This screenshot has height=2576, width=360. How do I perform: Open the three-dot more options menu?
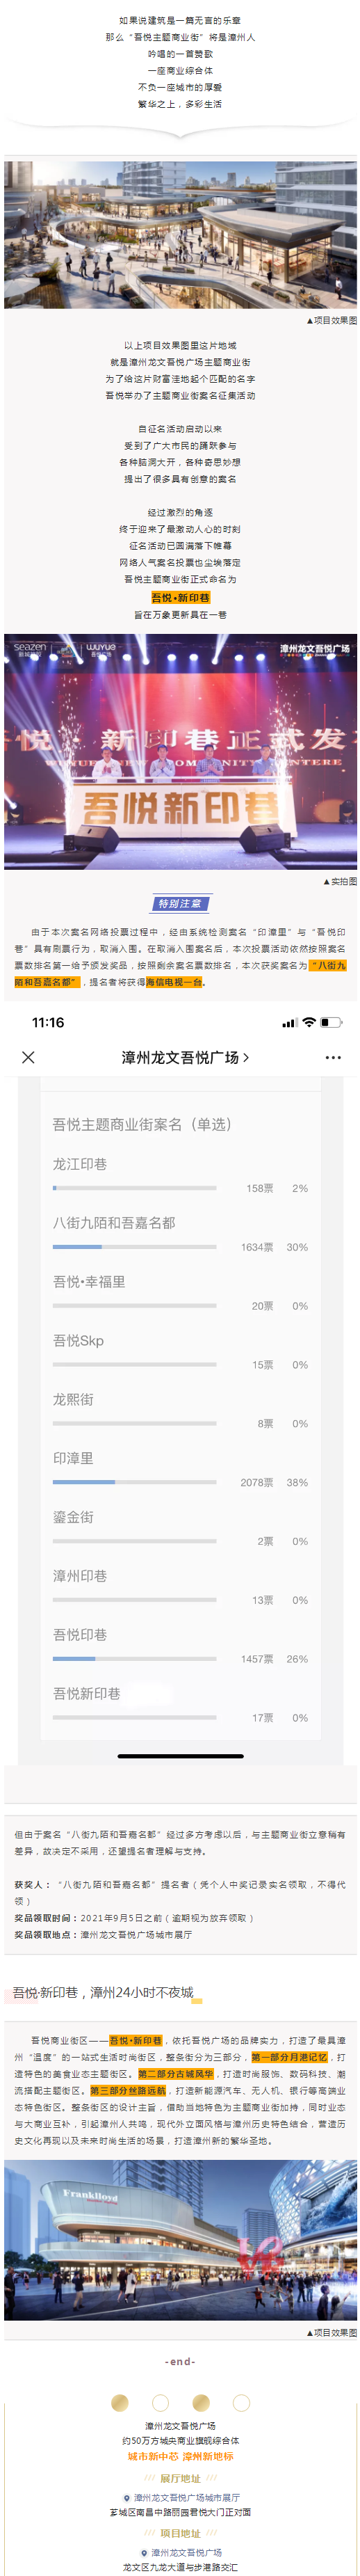pos(333,1057)
